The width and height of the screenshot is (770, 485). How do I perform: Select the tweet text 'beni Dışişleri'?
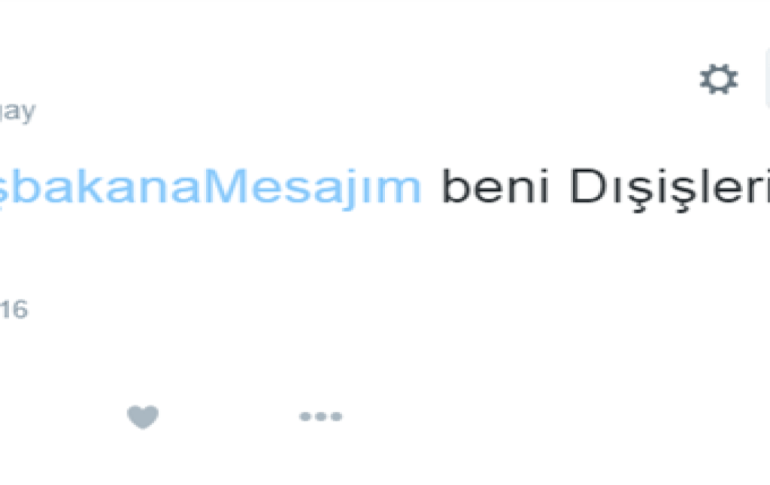pyautogui.click(x=605, y=187)
